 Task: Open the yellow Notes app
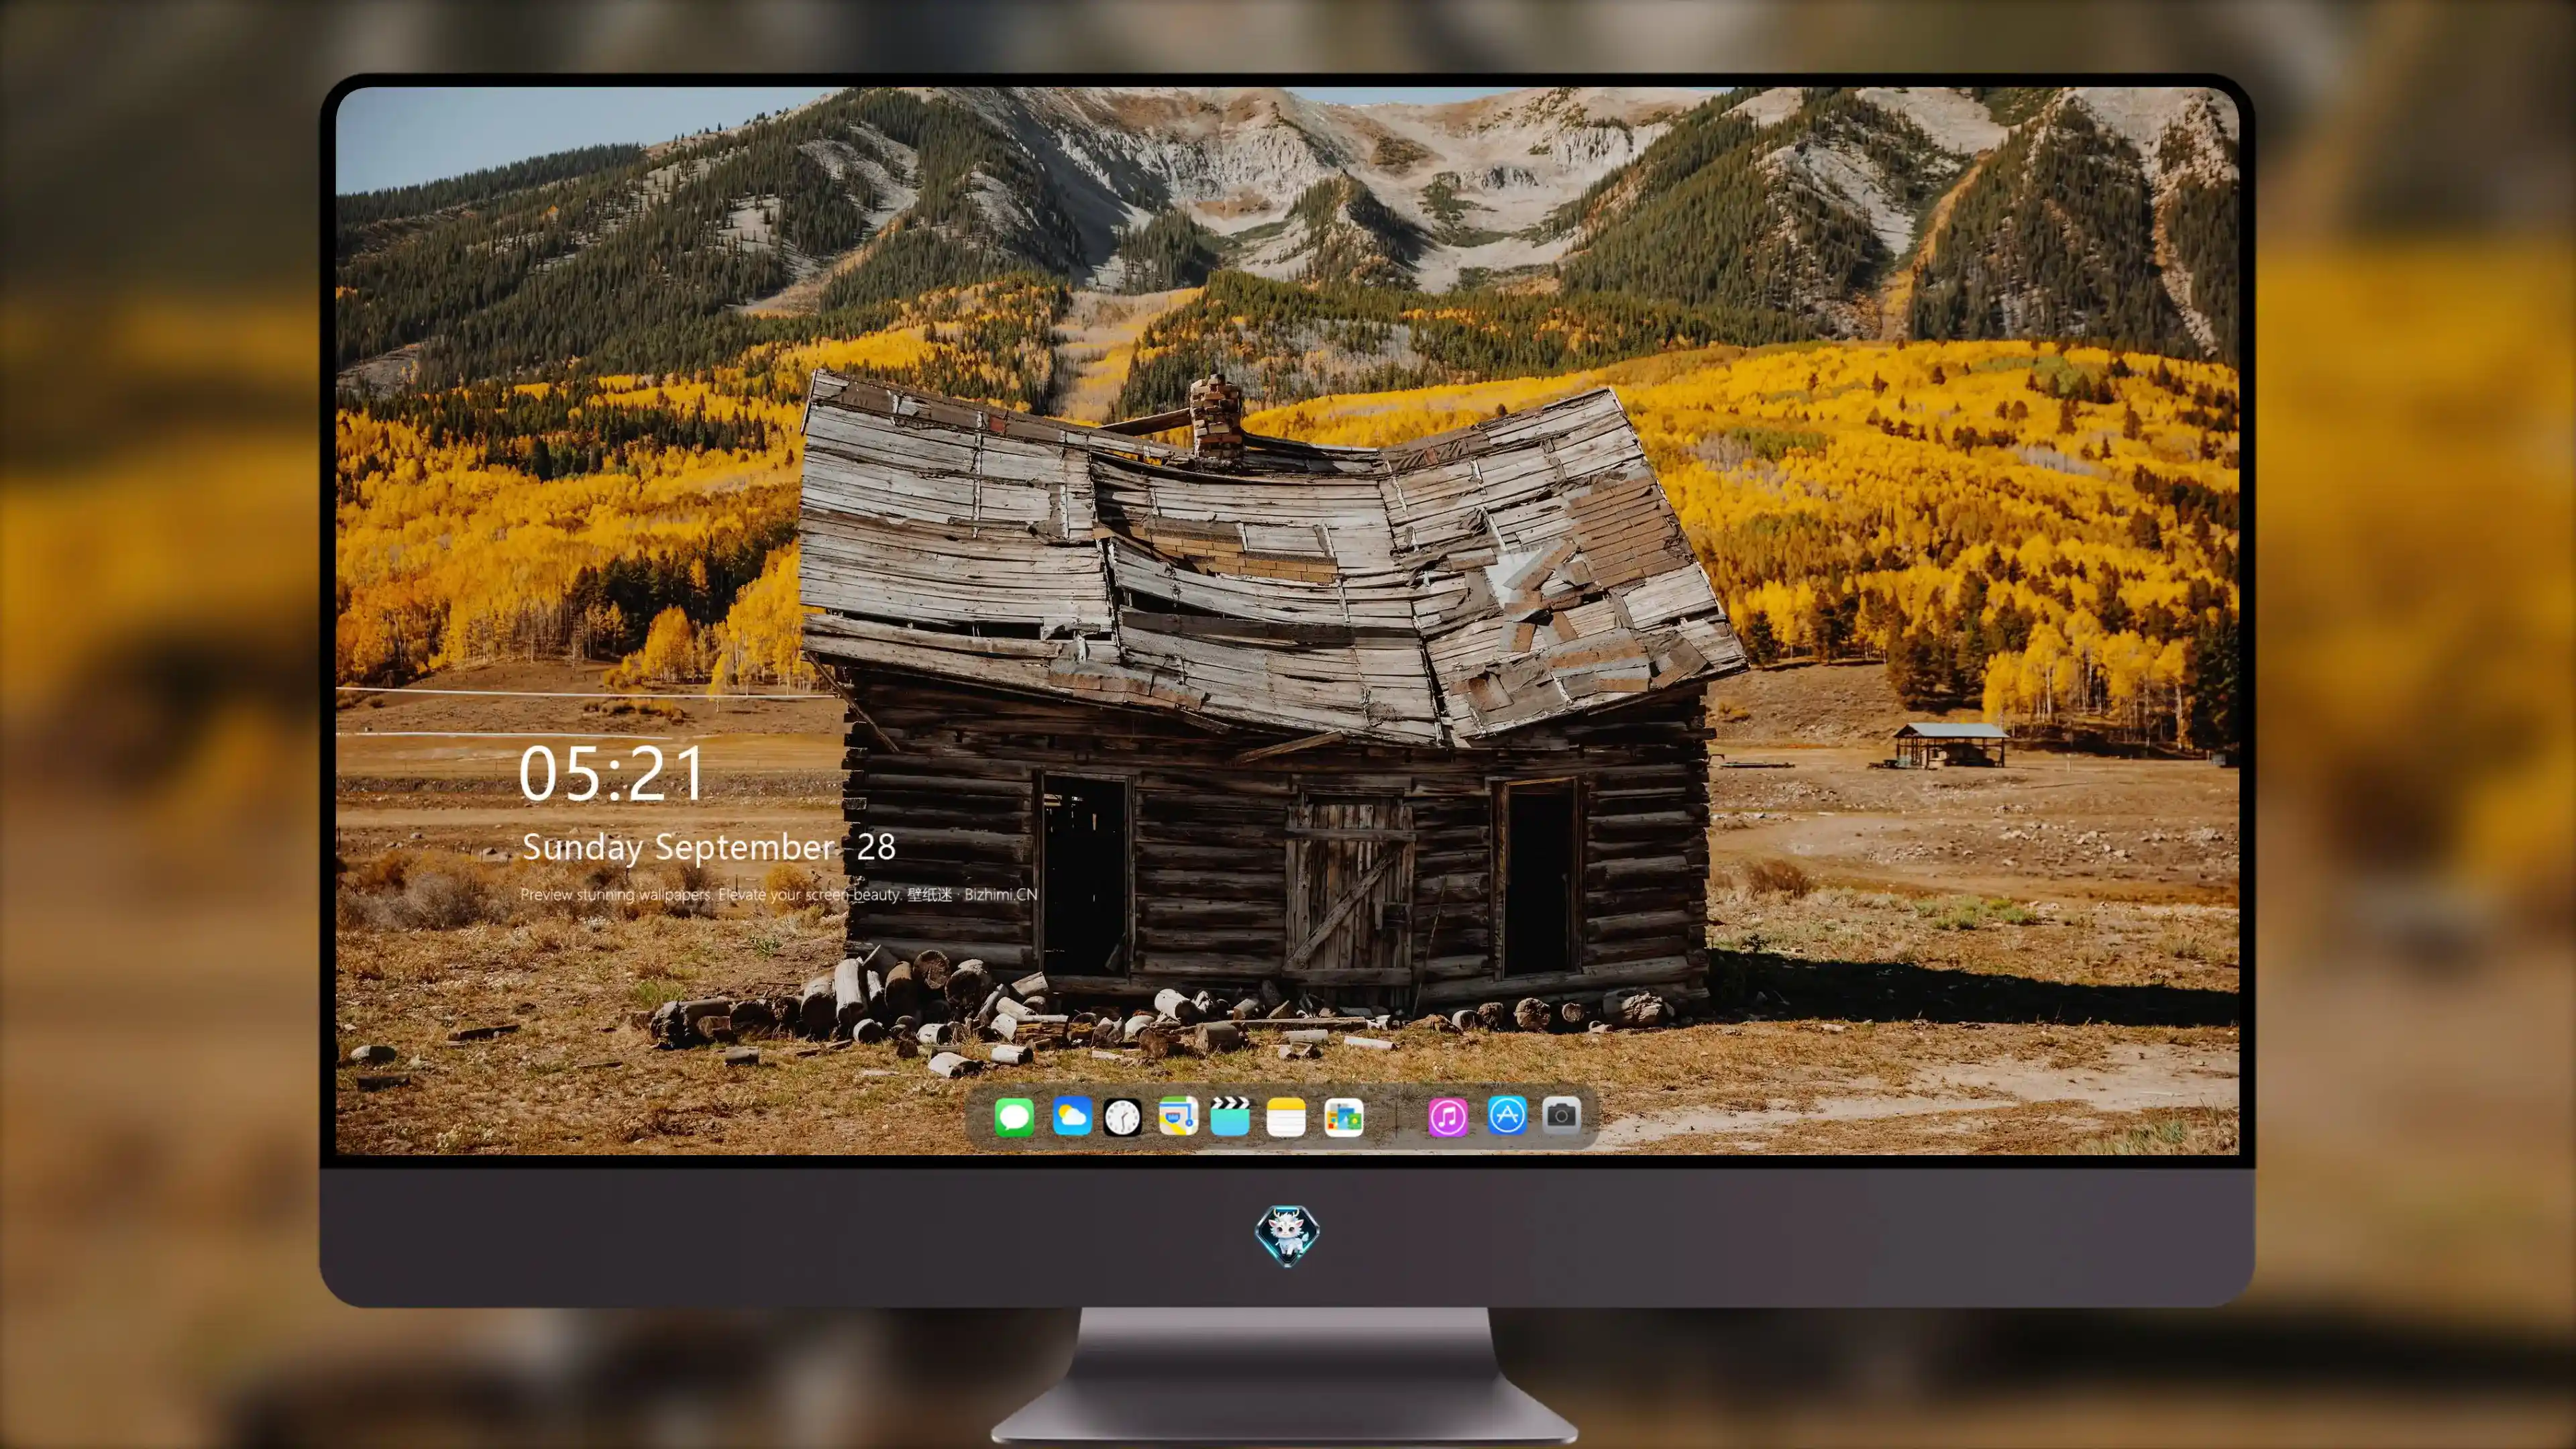coord(1286,1116)
